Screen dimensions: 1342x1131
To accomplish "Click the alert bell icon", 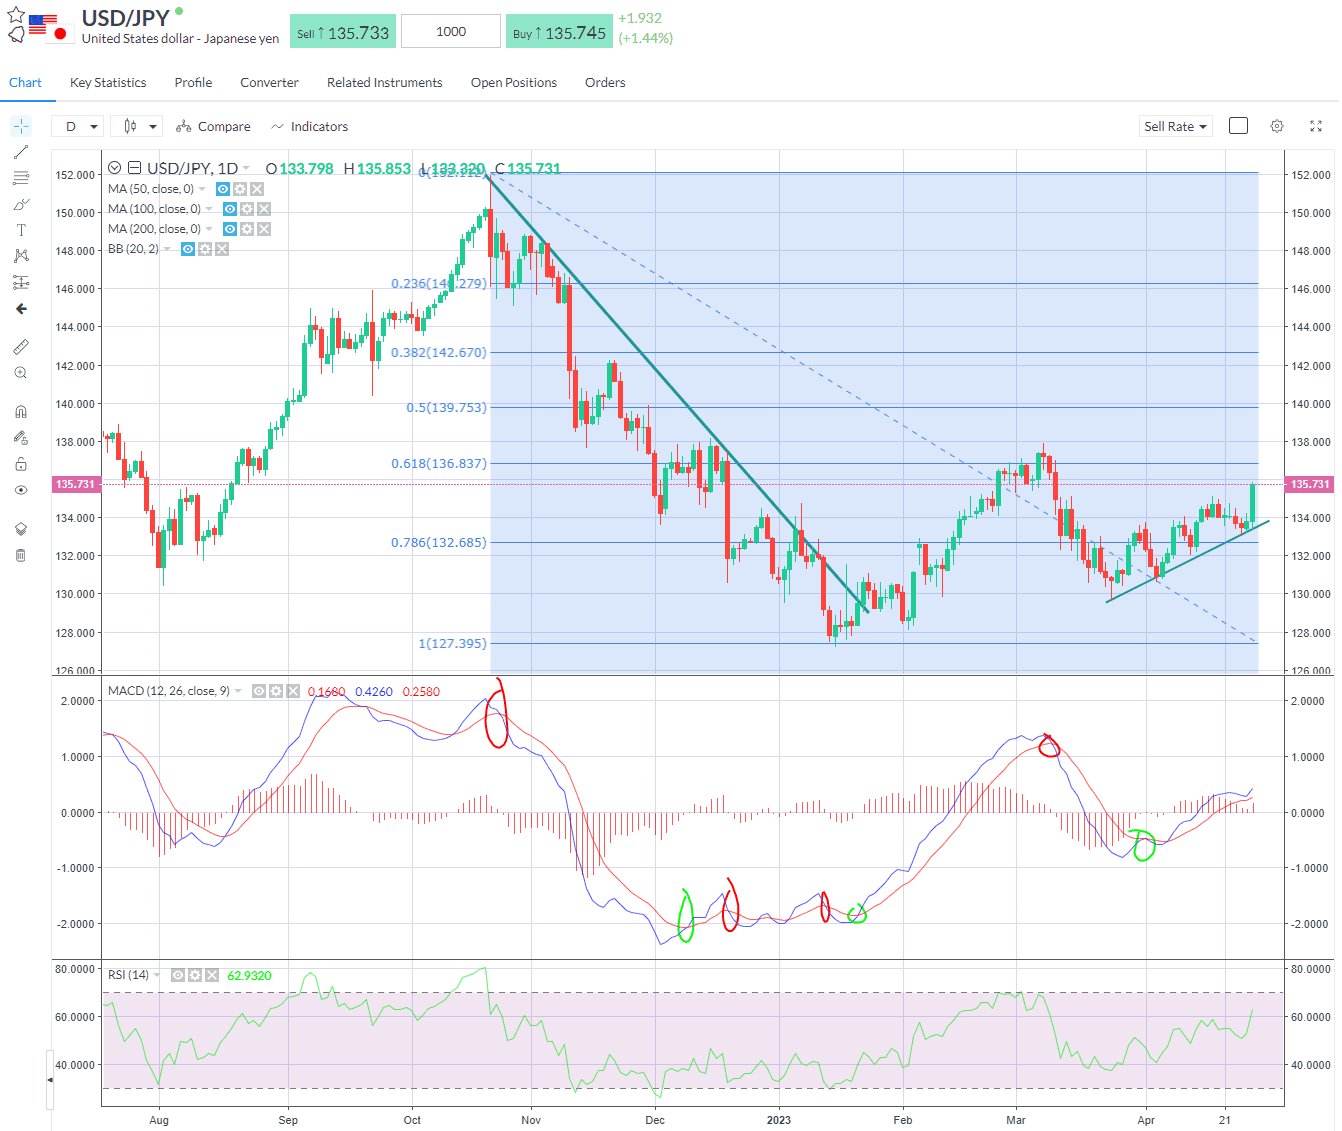I will click(16, 35).
